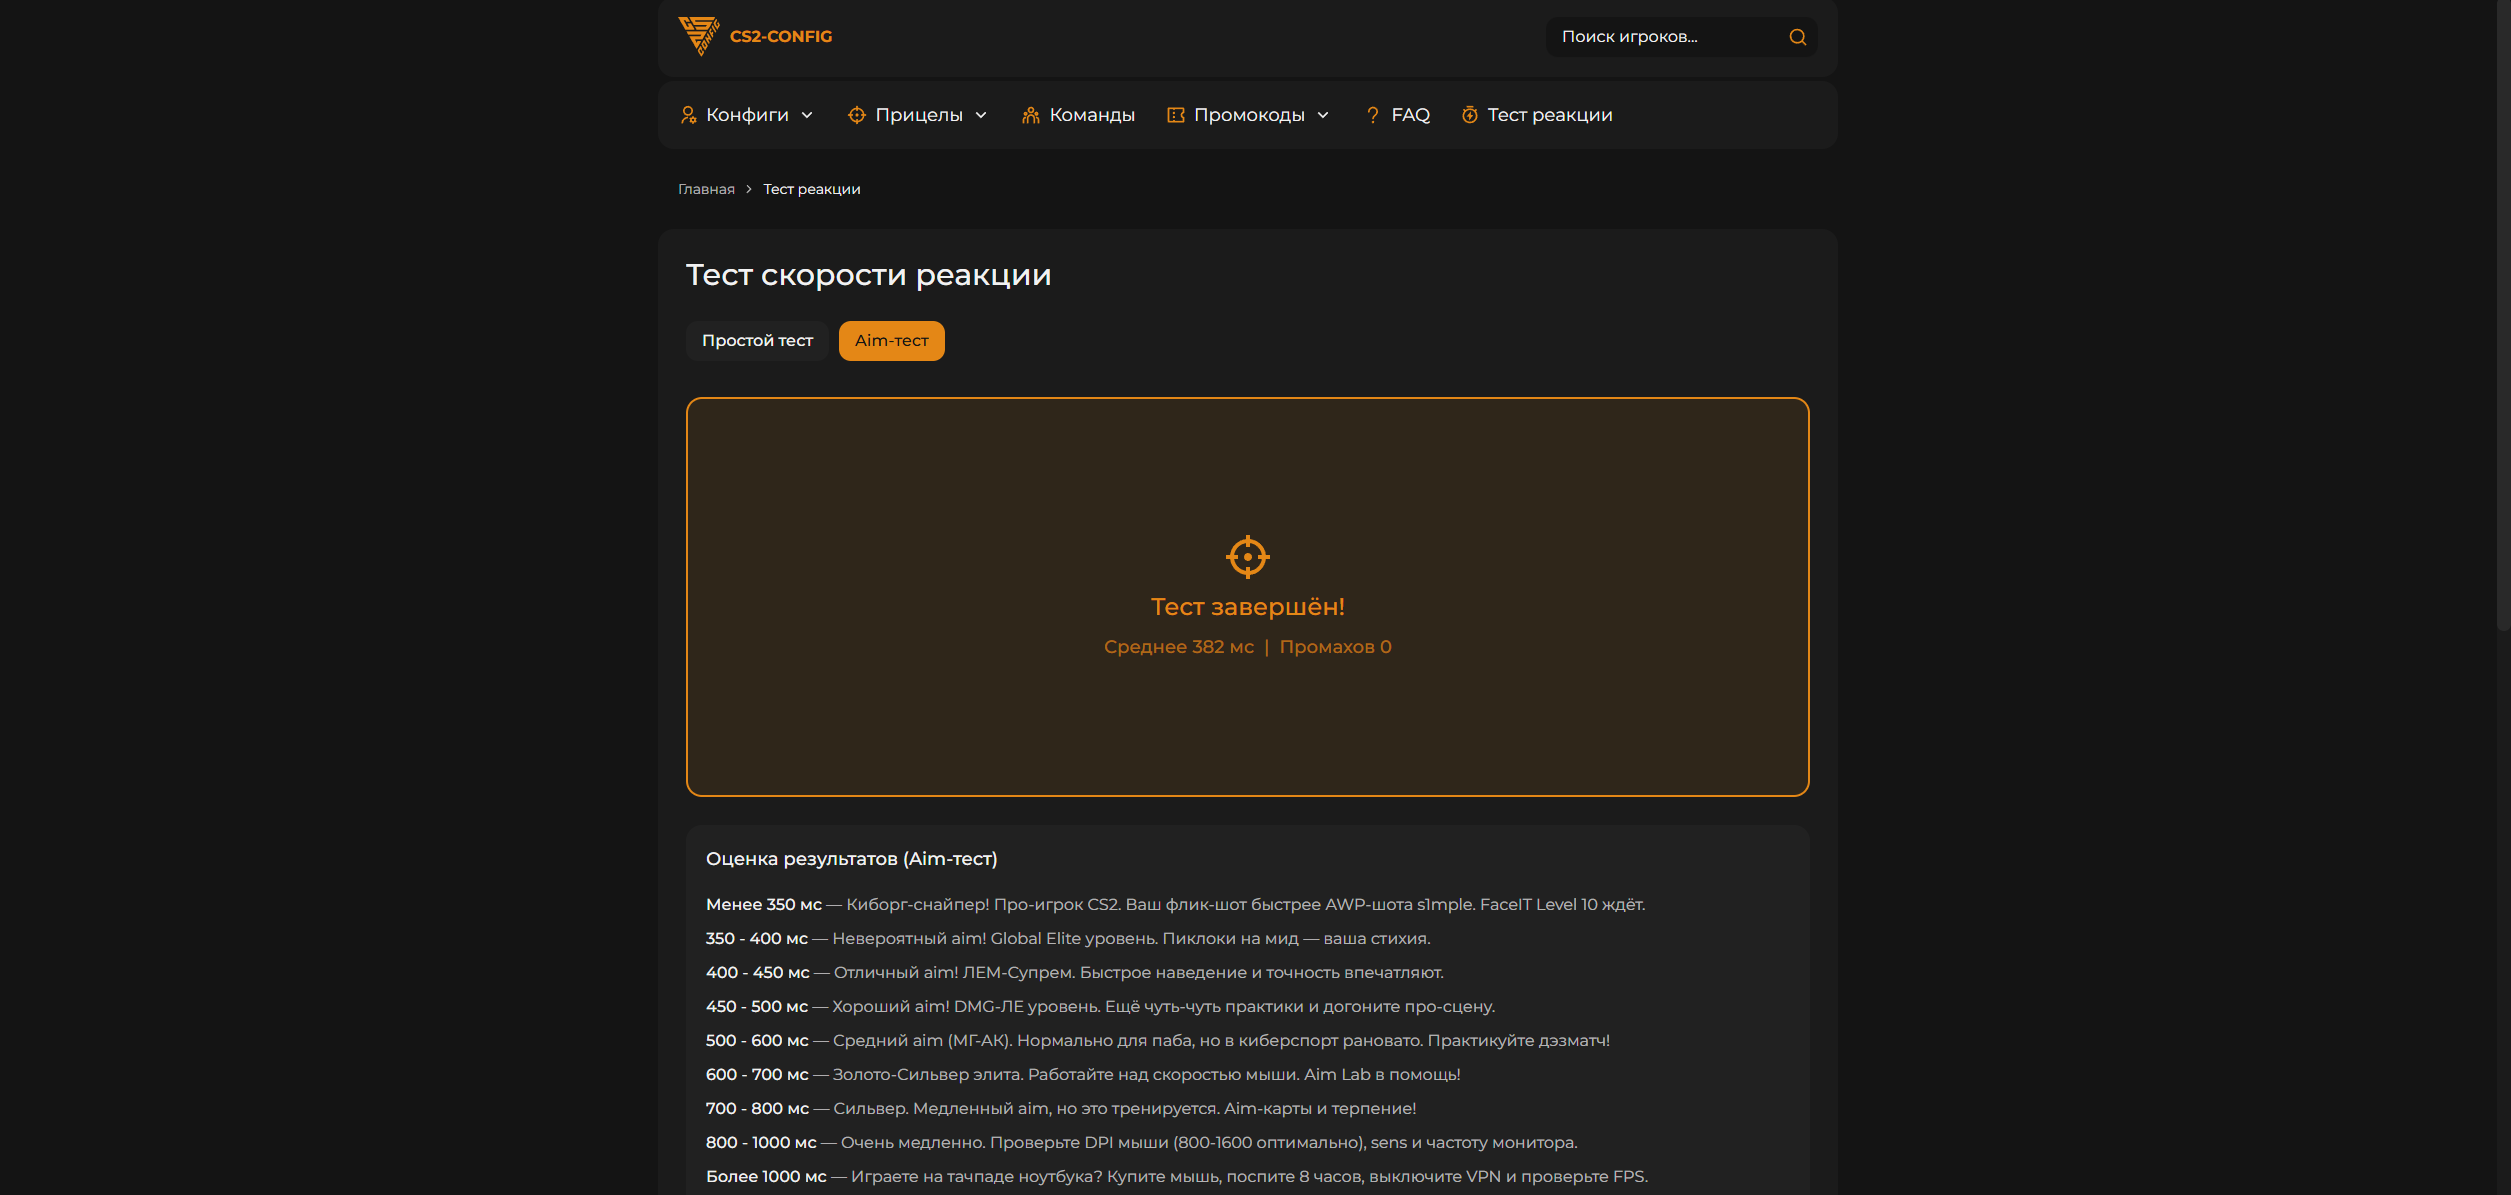The image size is (2511, 1195).
Task: Click the CS2-CONFIG site title text
Action: 781,36
